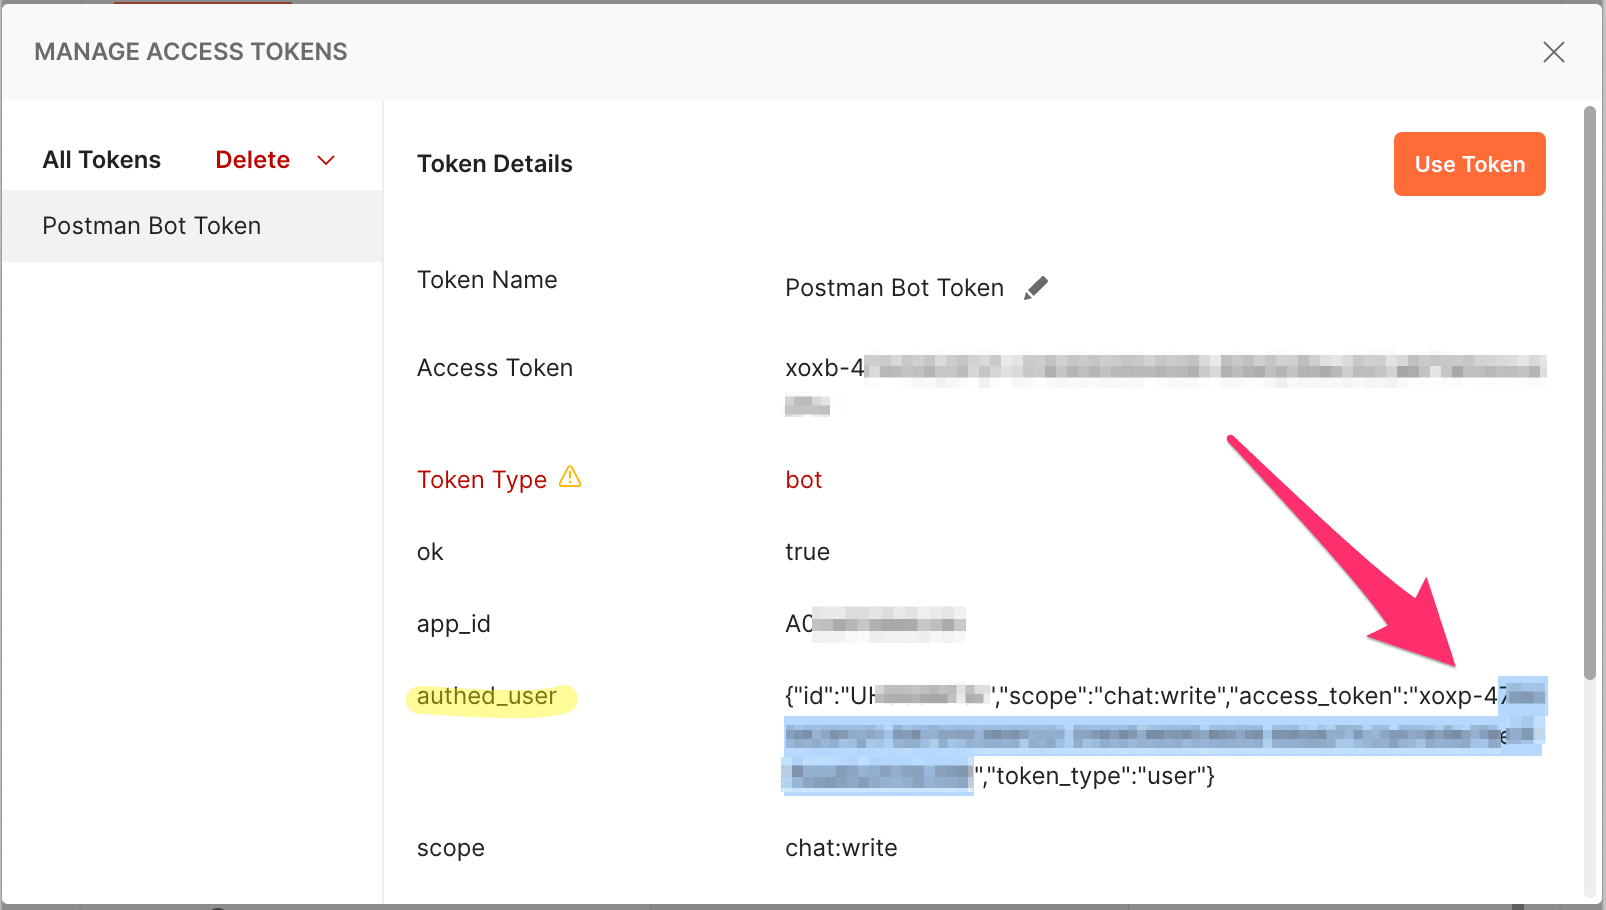Click the Token Name label
Image resolution: width=1606 pixels, height=910 pixels.
pos(487,280)
